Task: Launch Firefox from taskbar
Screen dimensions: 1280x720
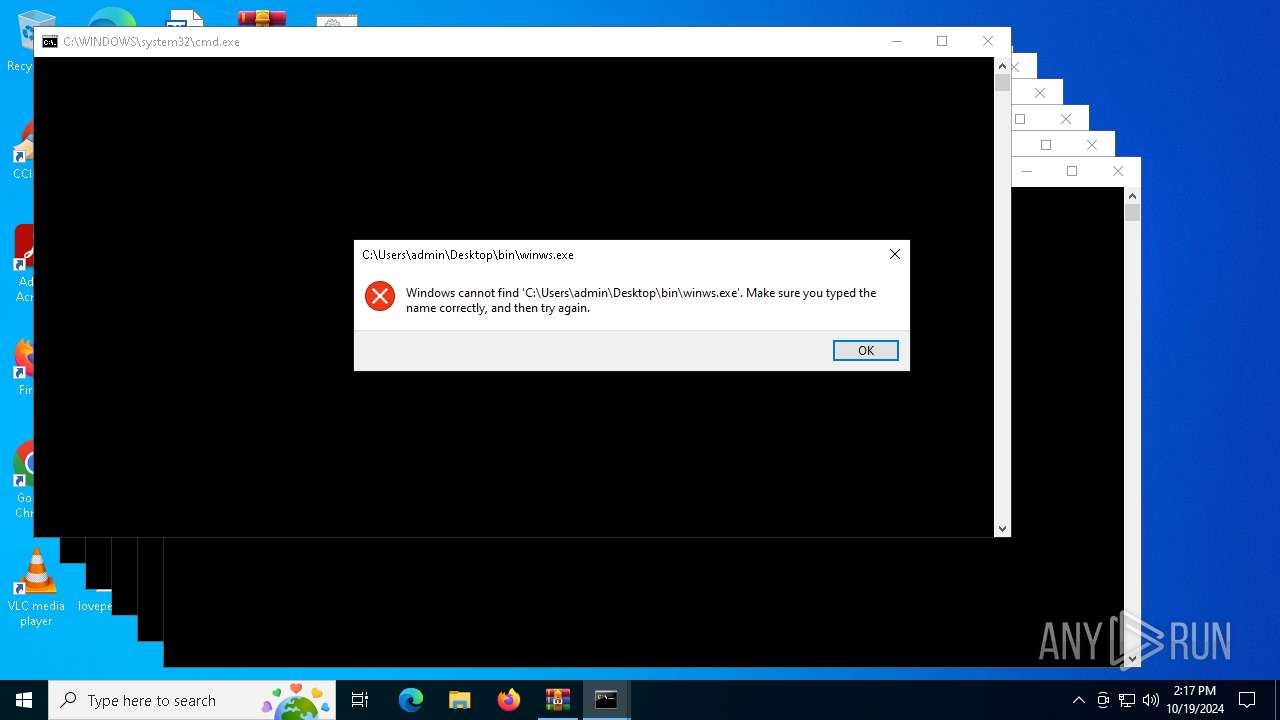Action: (x=509, y=700)
